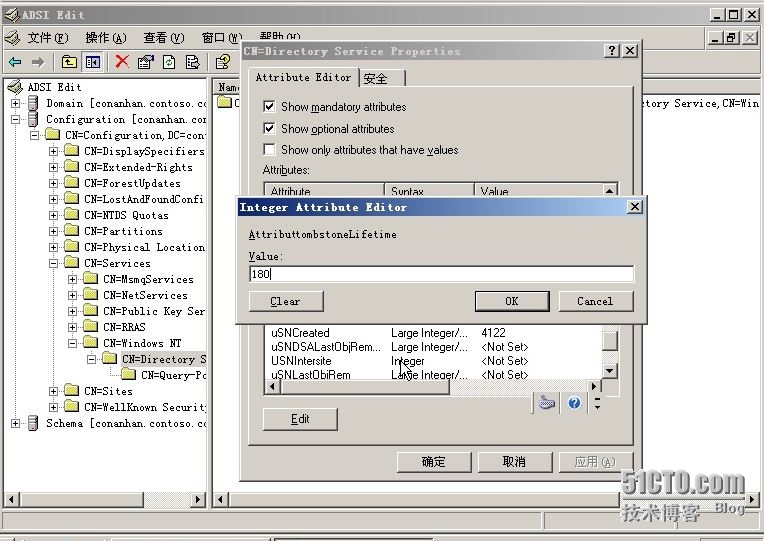
Task: Open the 文件(F) menu
Action: point(48,38)
